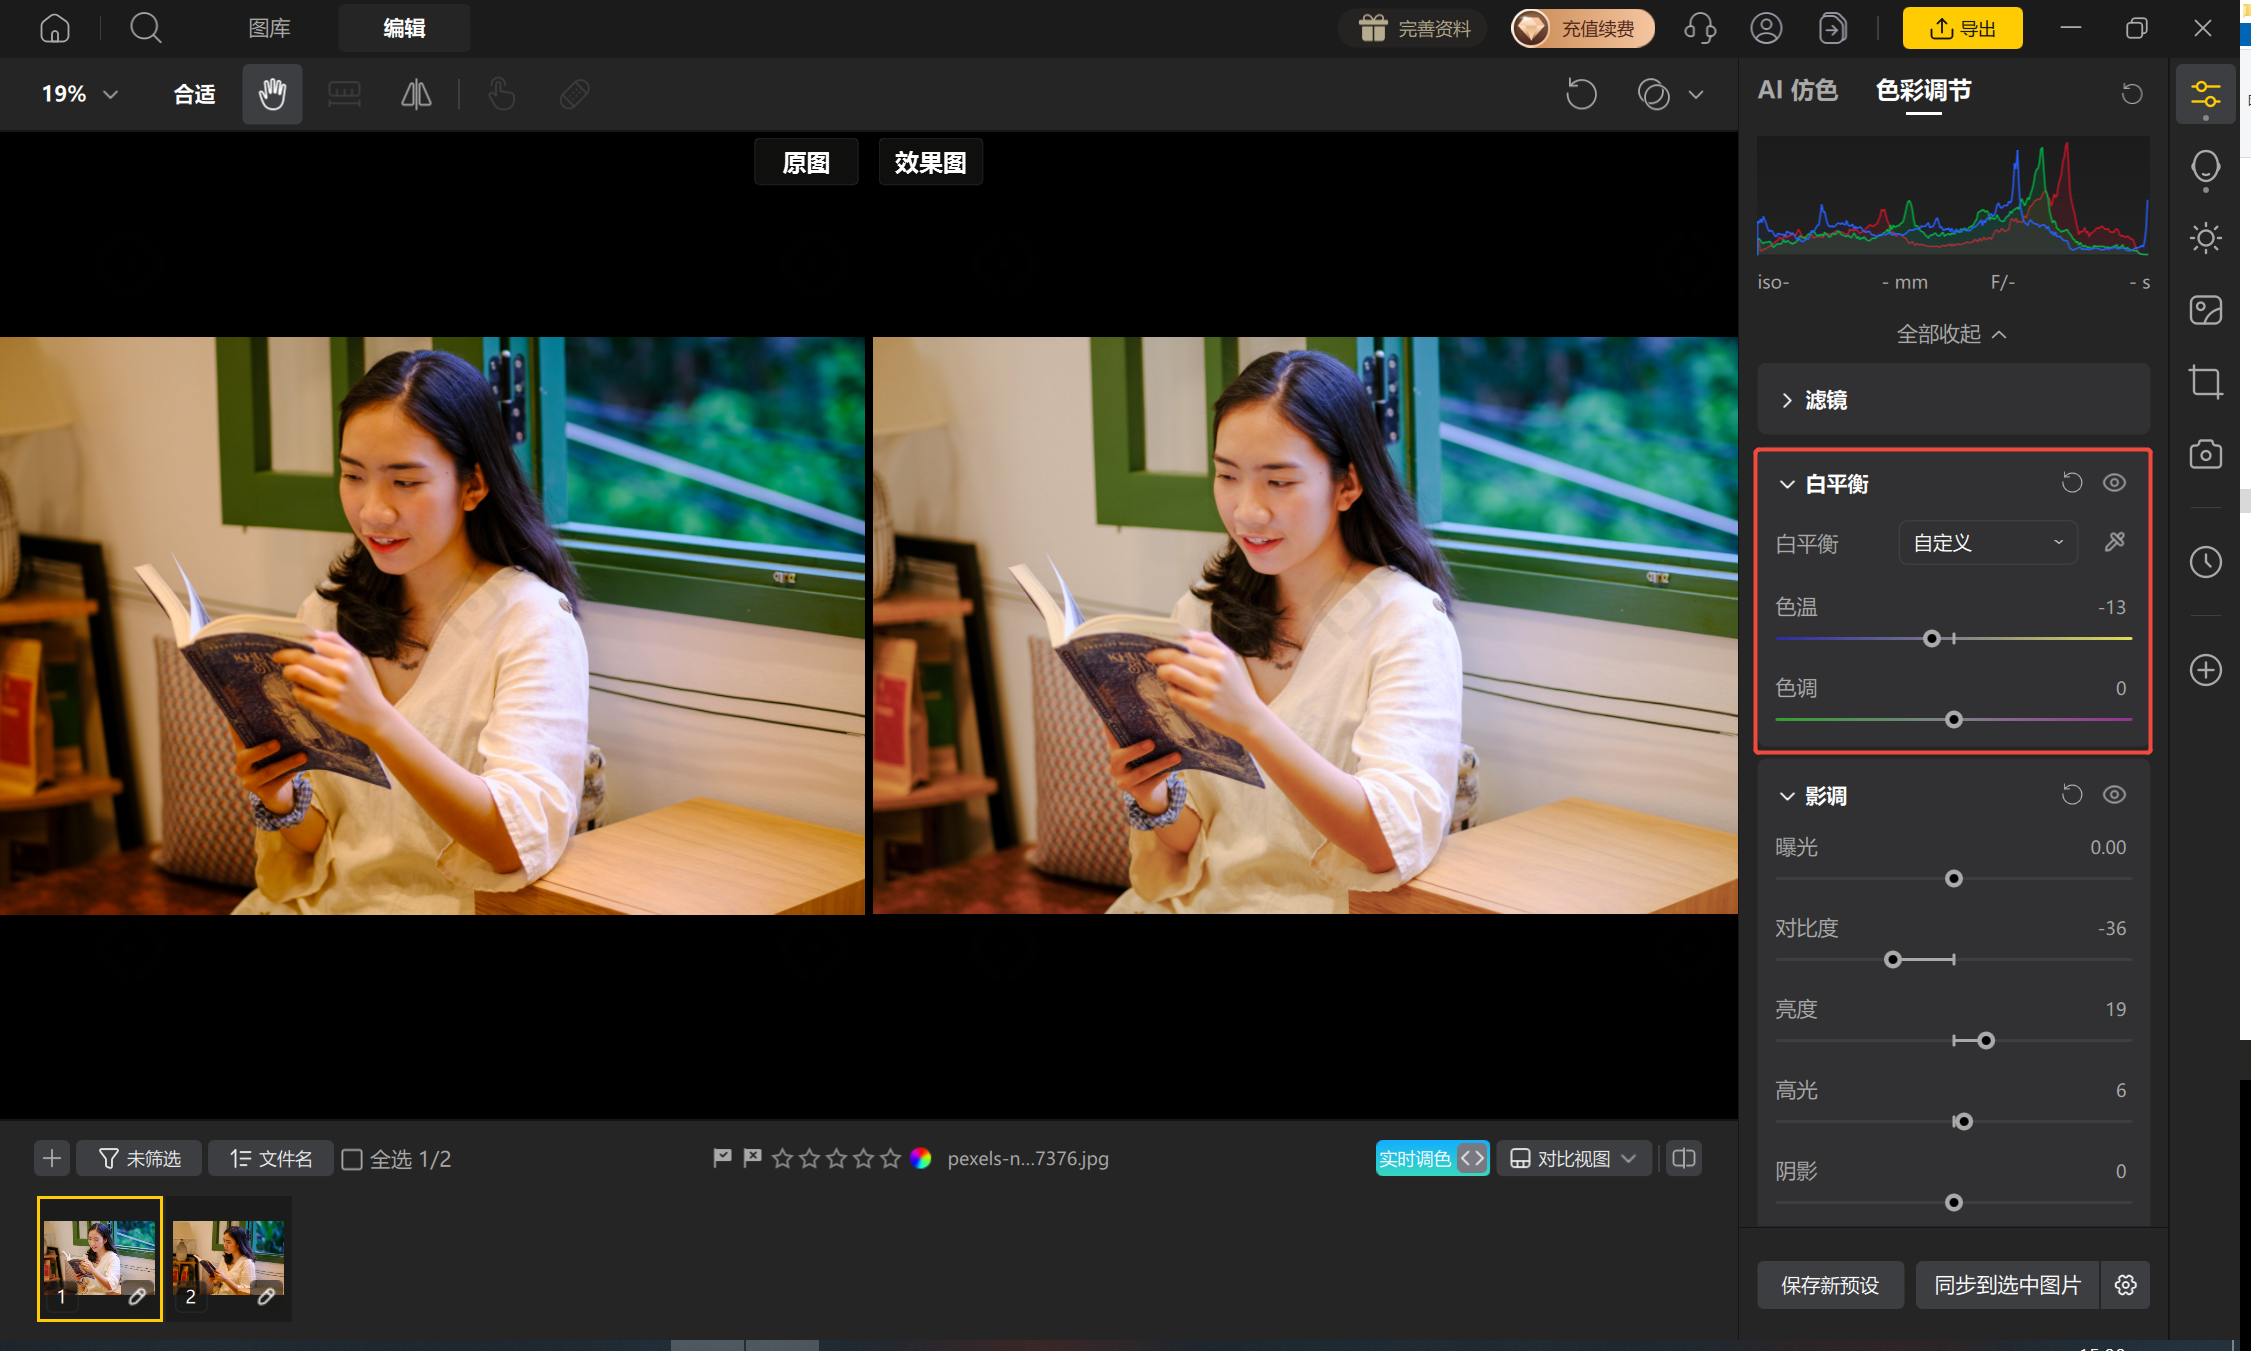Toggle the split compare view icon
This screenshot has height=1351, width=2251.
click(x=1684, y=1158)
